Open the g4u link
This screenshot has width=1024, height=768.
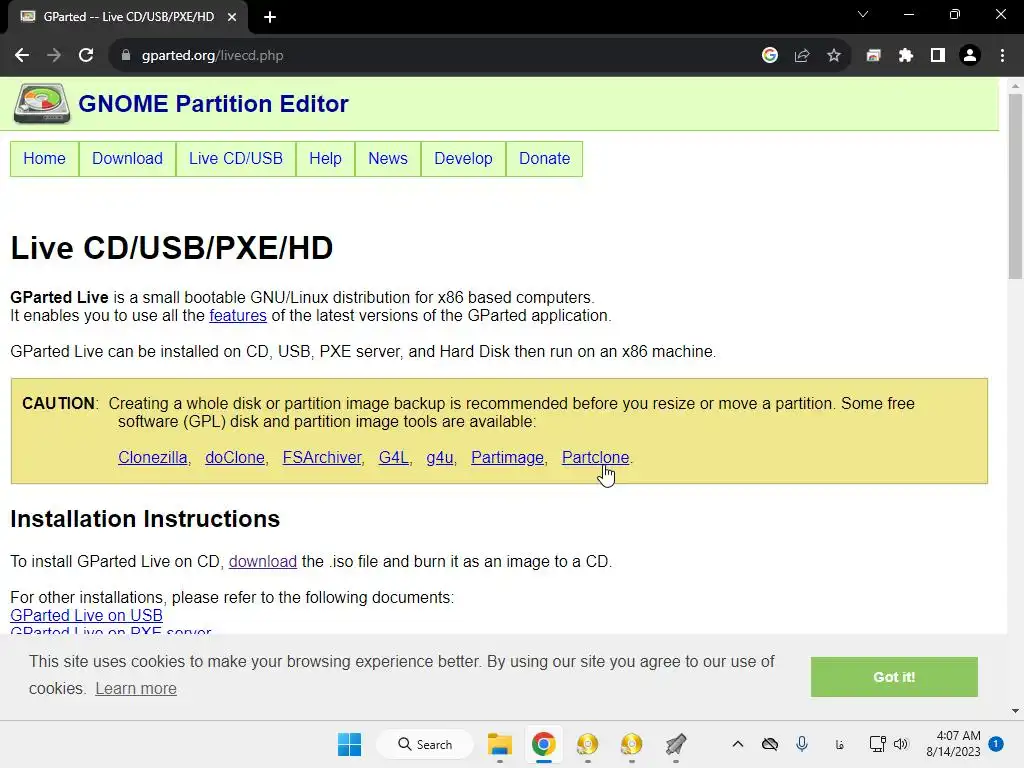pos(440,457)
